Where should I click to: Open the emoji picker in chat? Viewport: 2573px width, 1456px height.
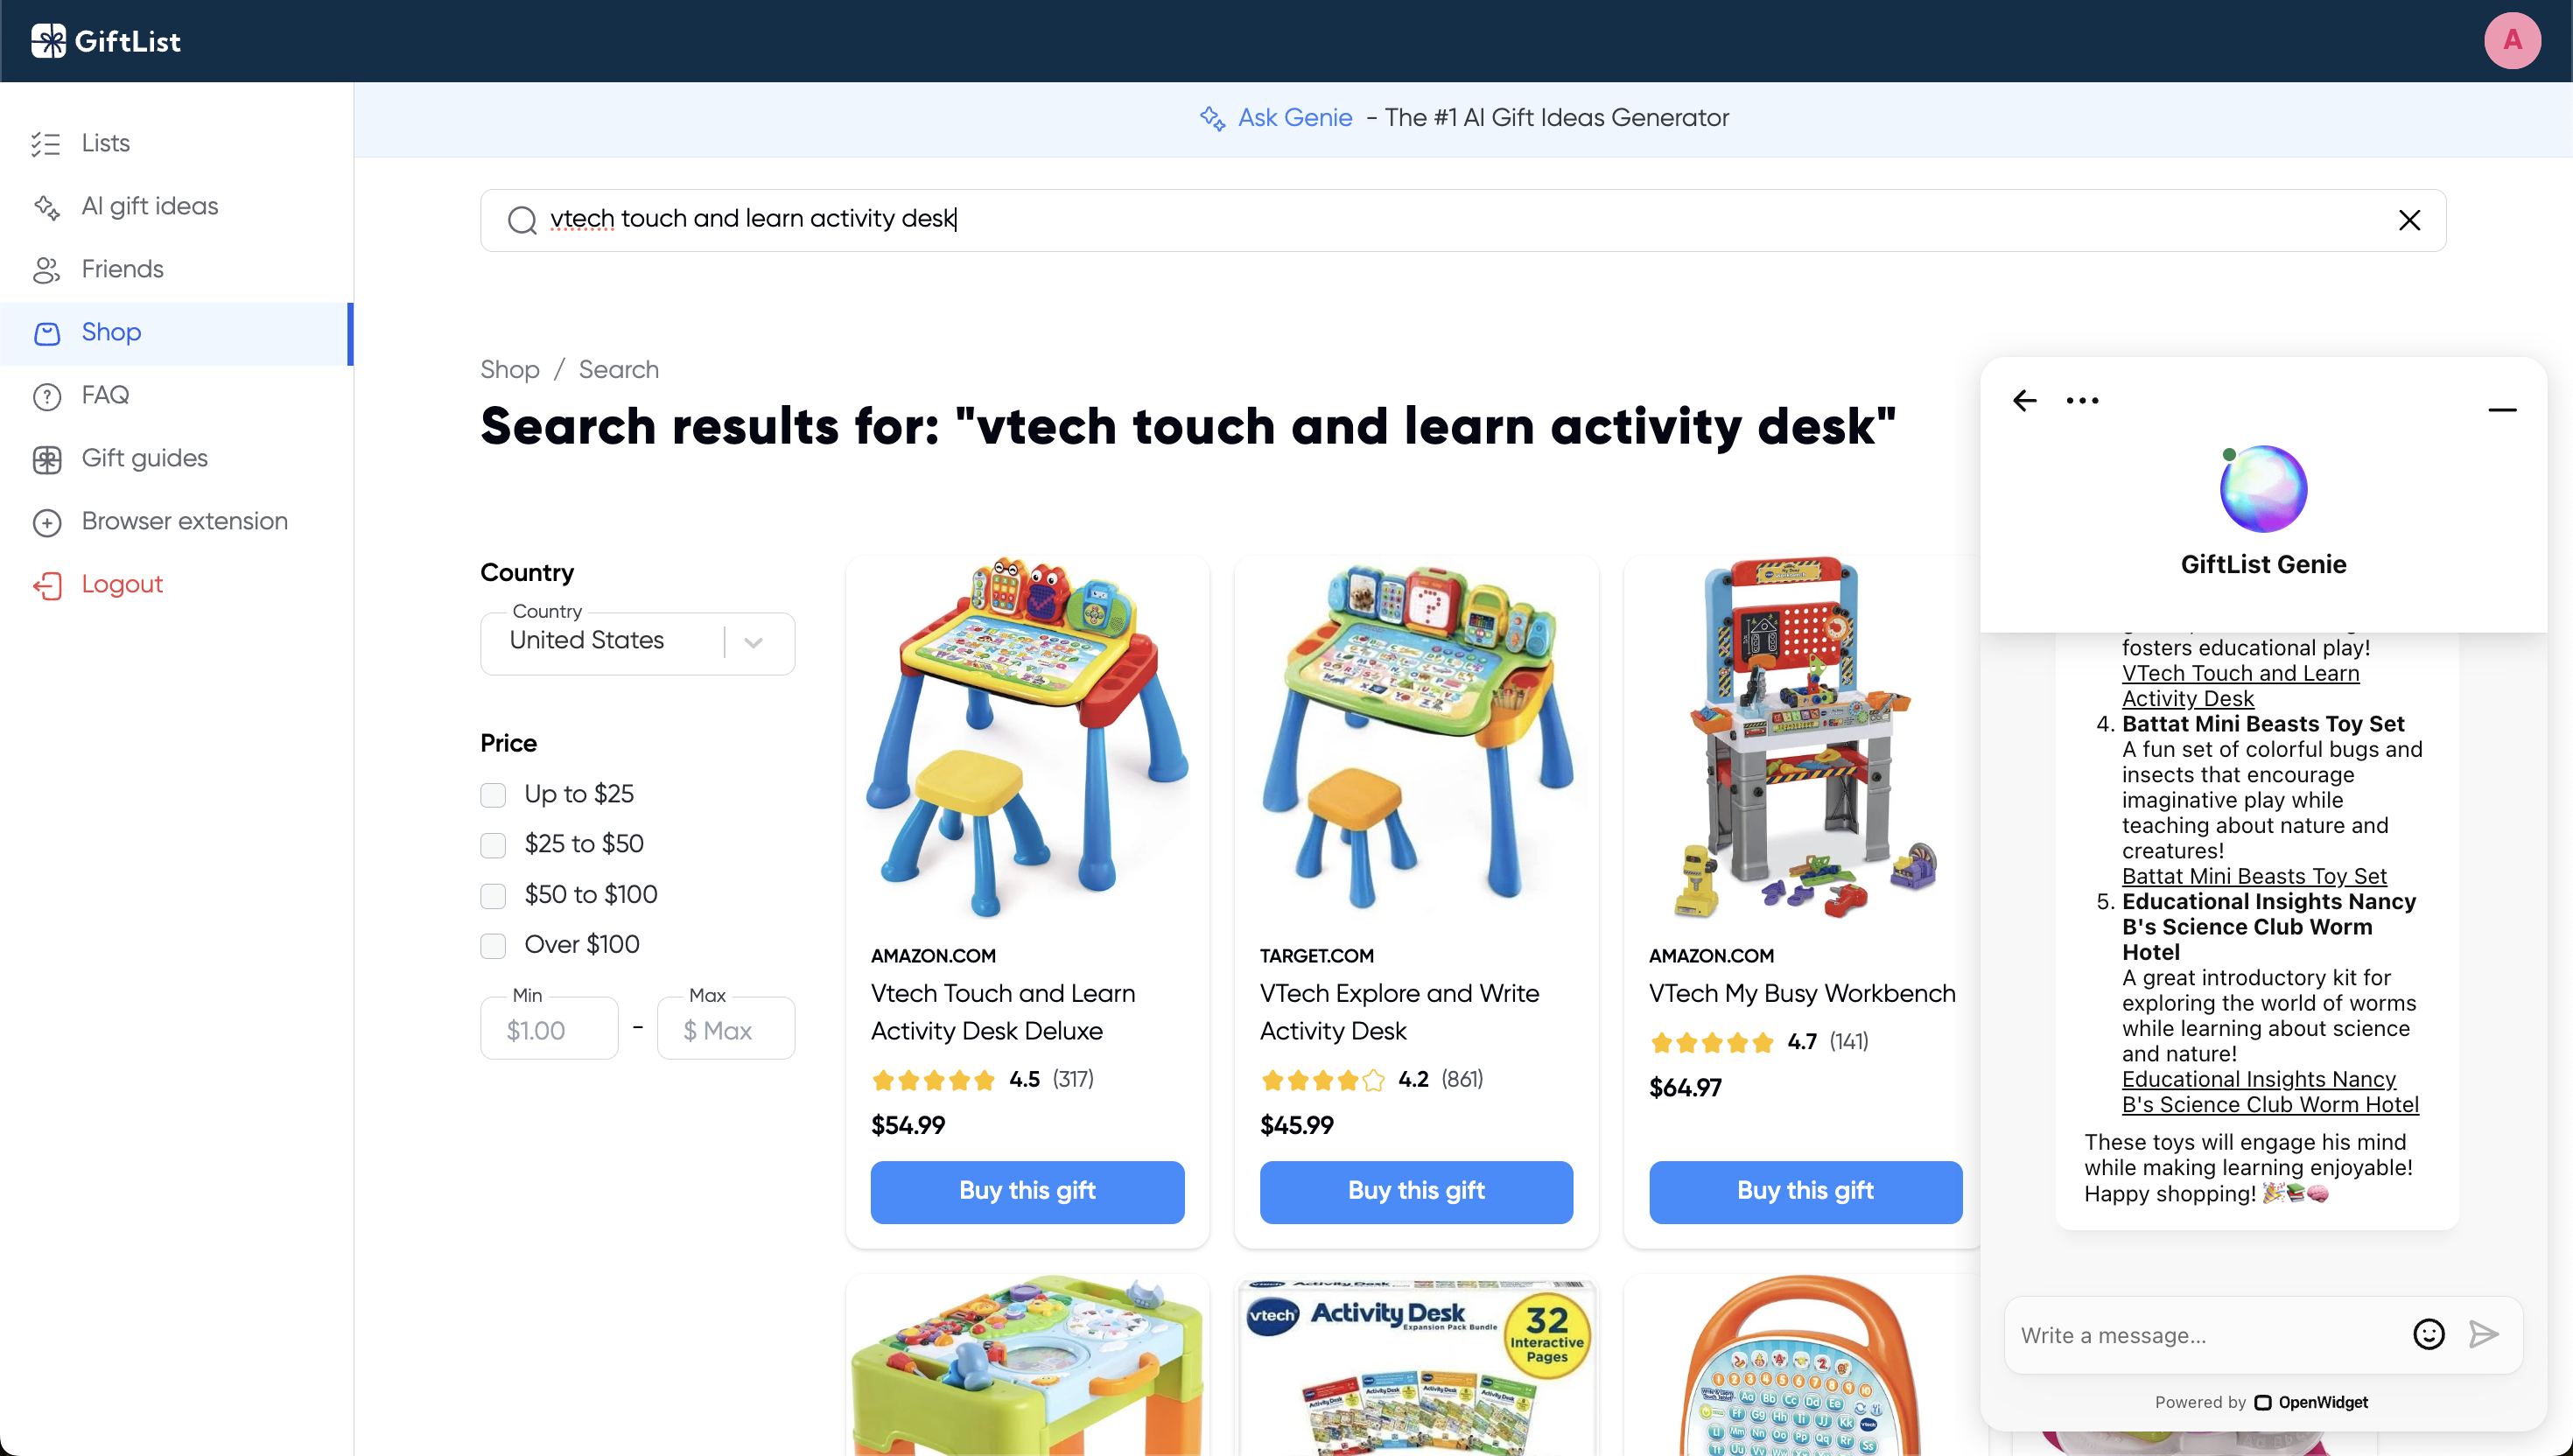[2428, 1334]
